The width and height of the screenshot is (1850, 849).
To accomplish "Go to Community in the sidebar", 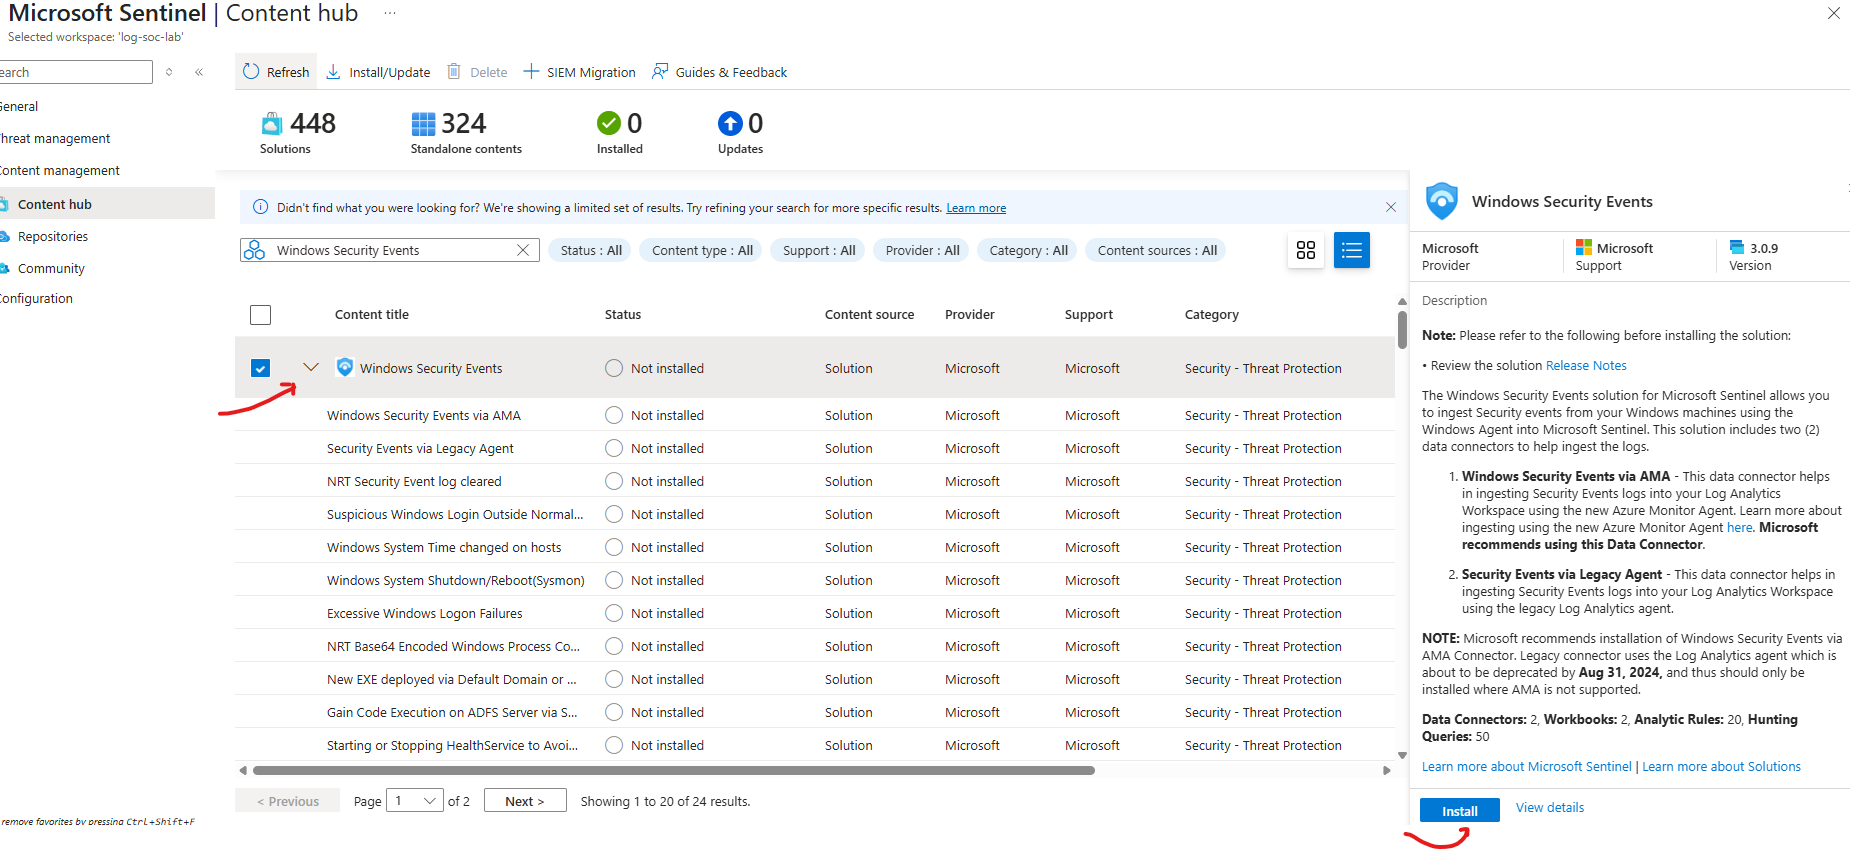I will pyautogui.click(x=51, y=269).
